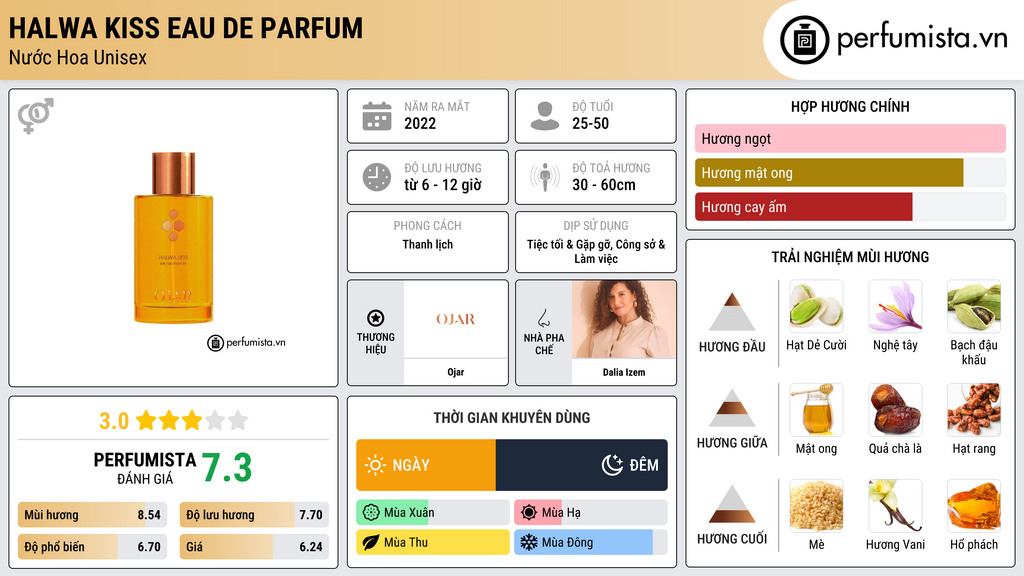Click the Mùa Thu season bar
This screenshot has height=576, width=1024.
433,542
